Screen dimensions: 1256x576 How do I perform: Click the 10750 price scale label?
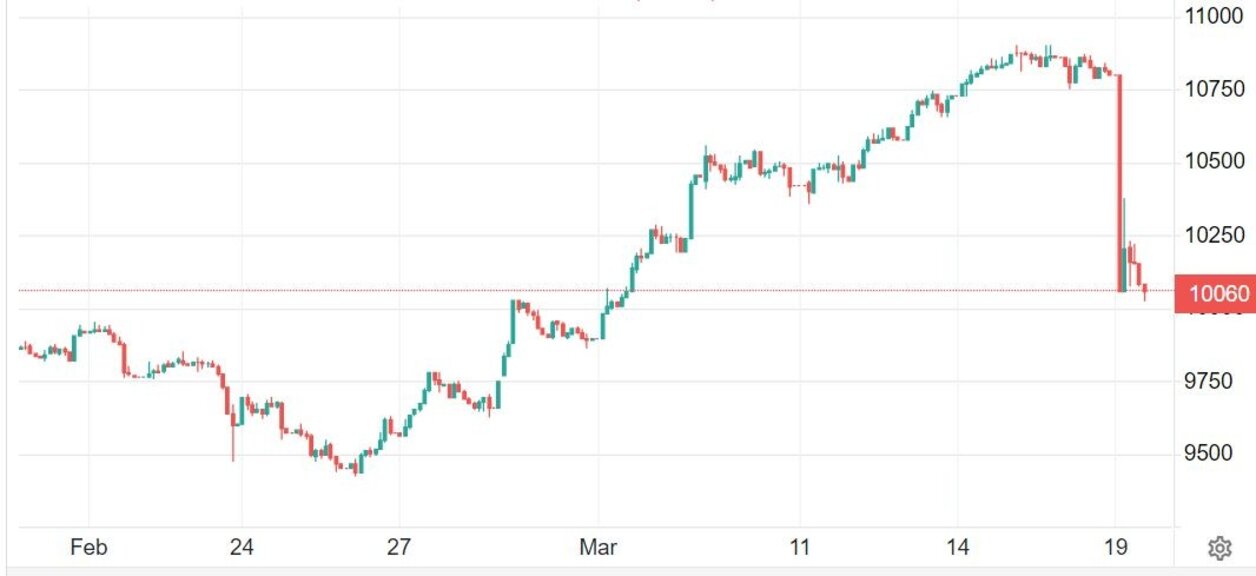coord(1214,89)
